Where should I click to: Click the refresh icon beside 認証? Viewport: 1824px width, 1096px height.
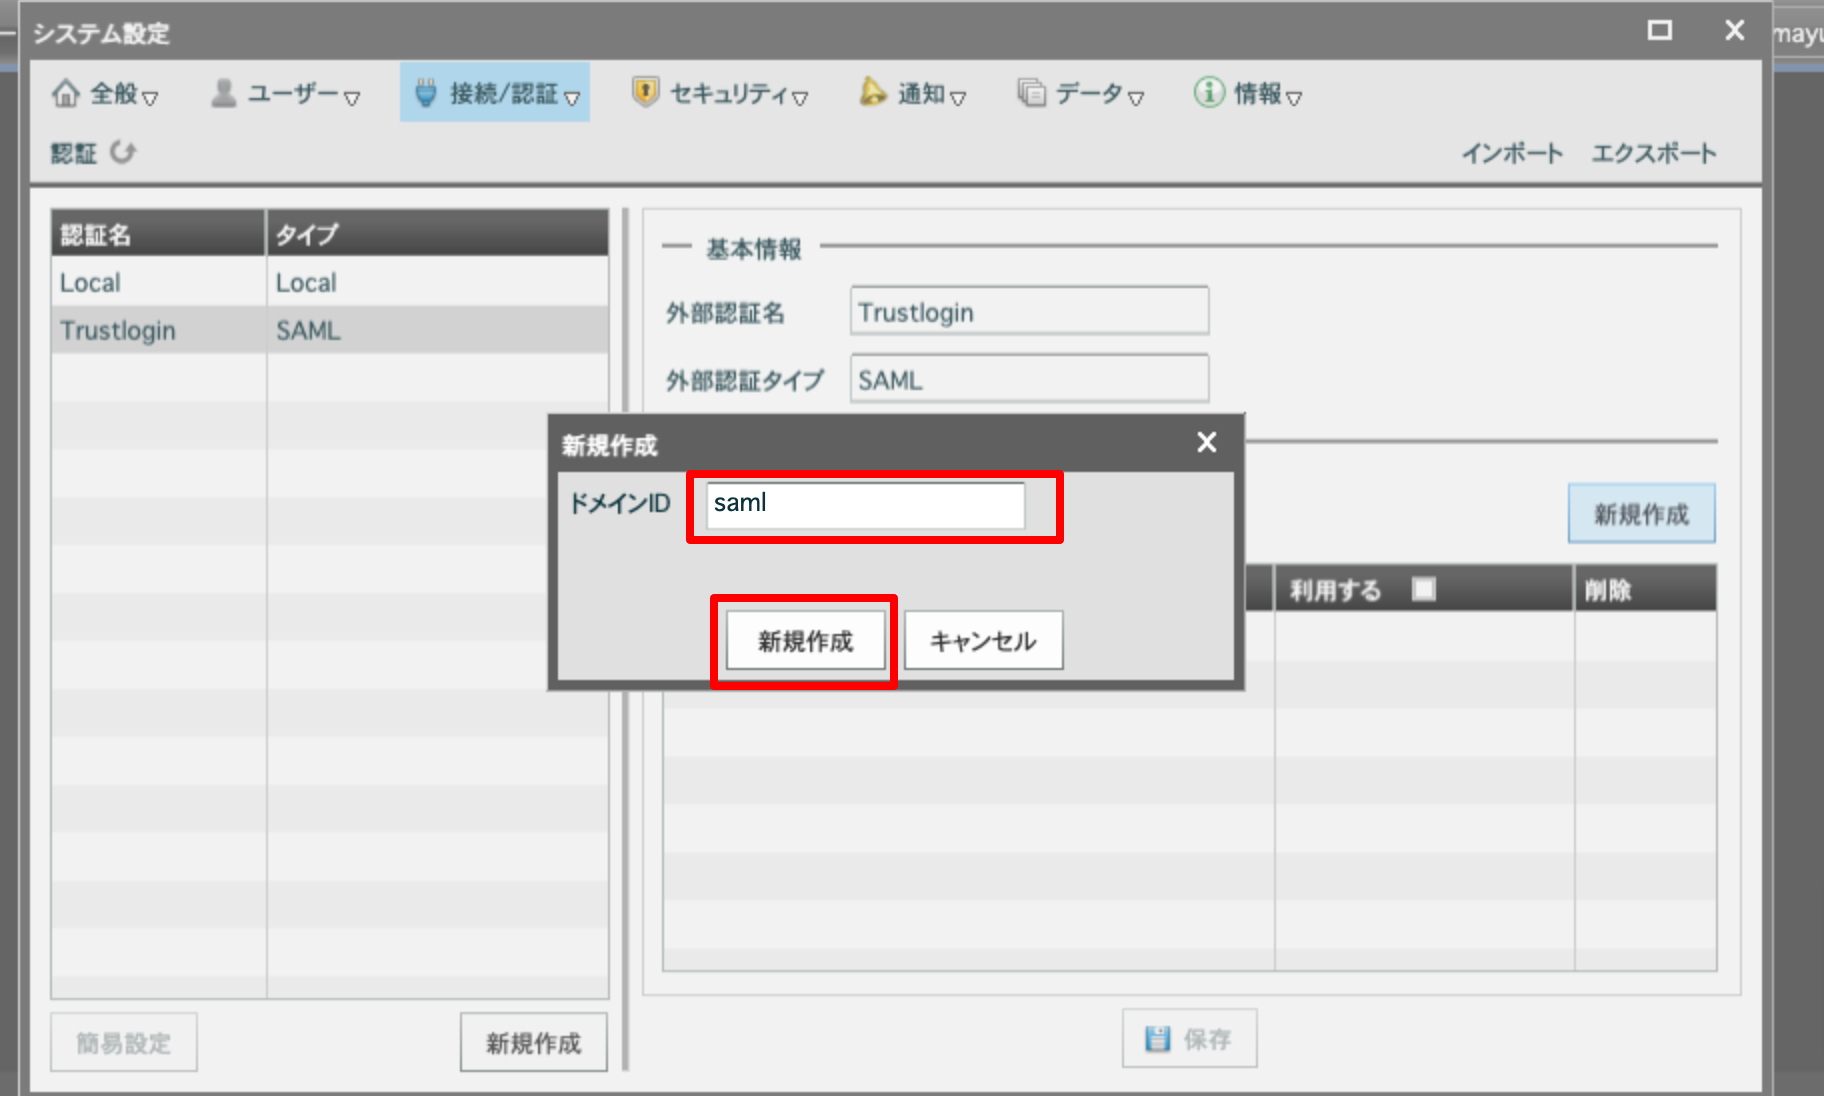point(123,152)
